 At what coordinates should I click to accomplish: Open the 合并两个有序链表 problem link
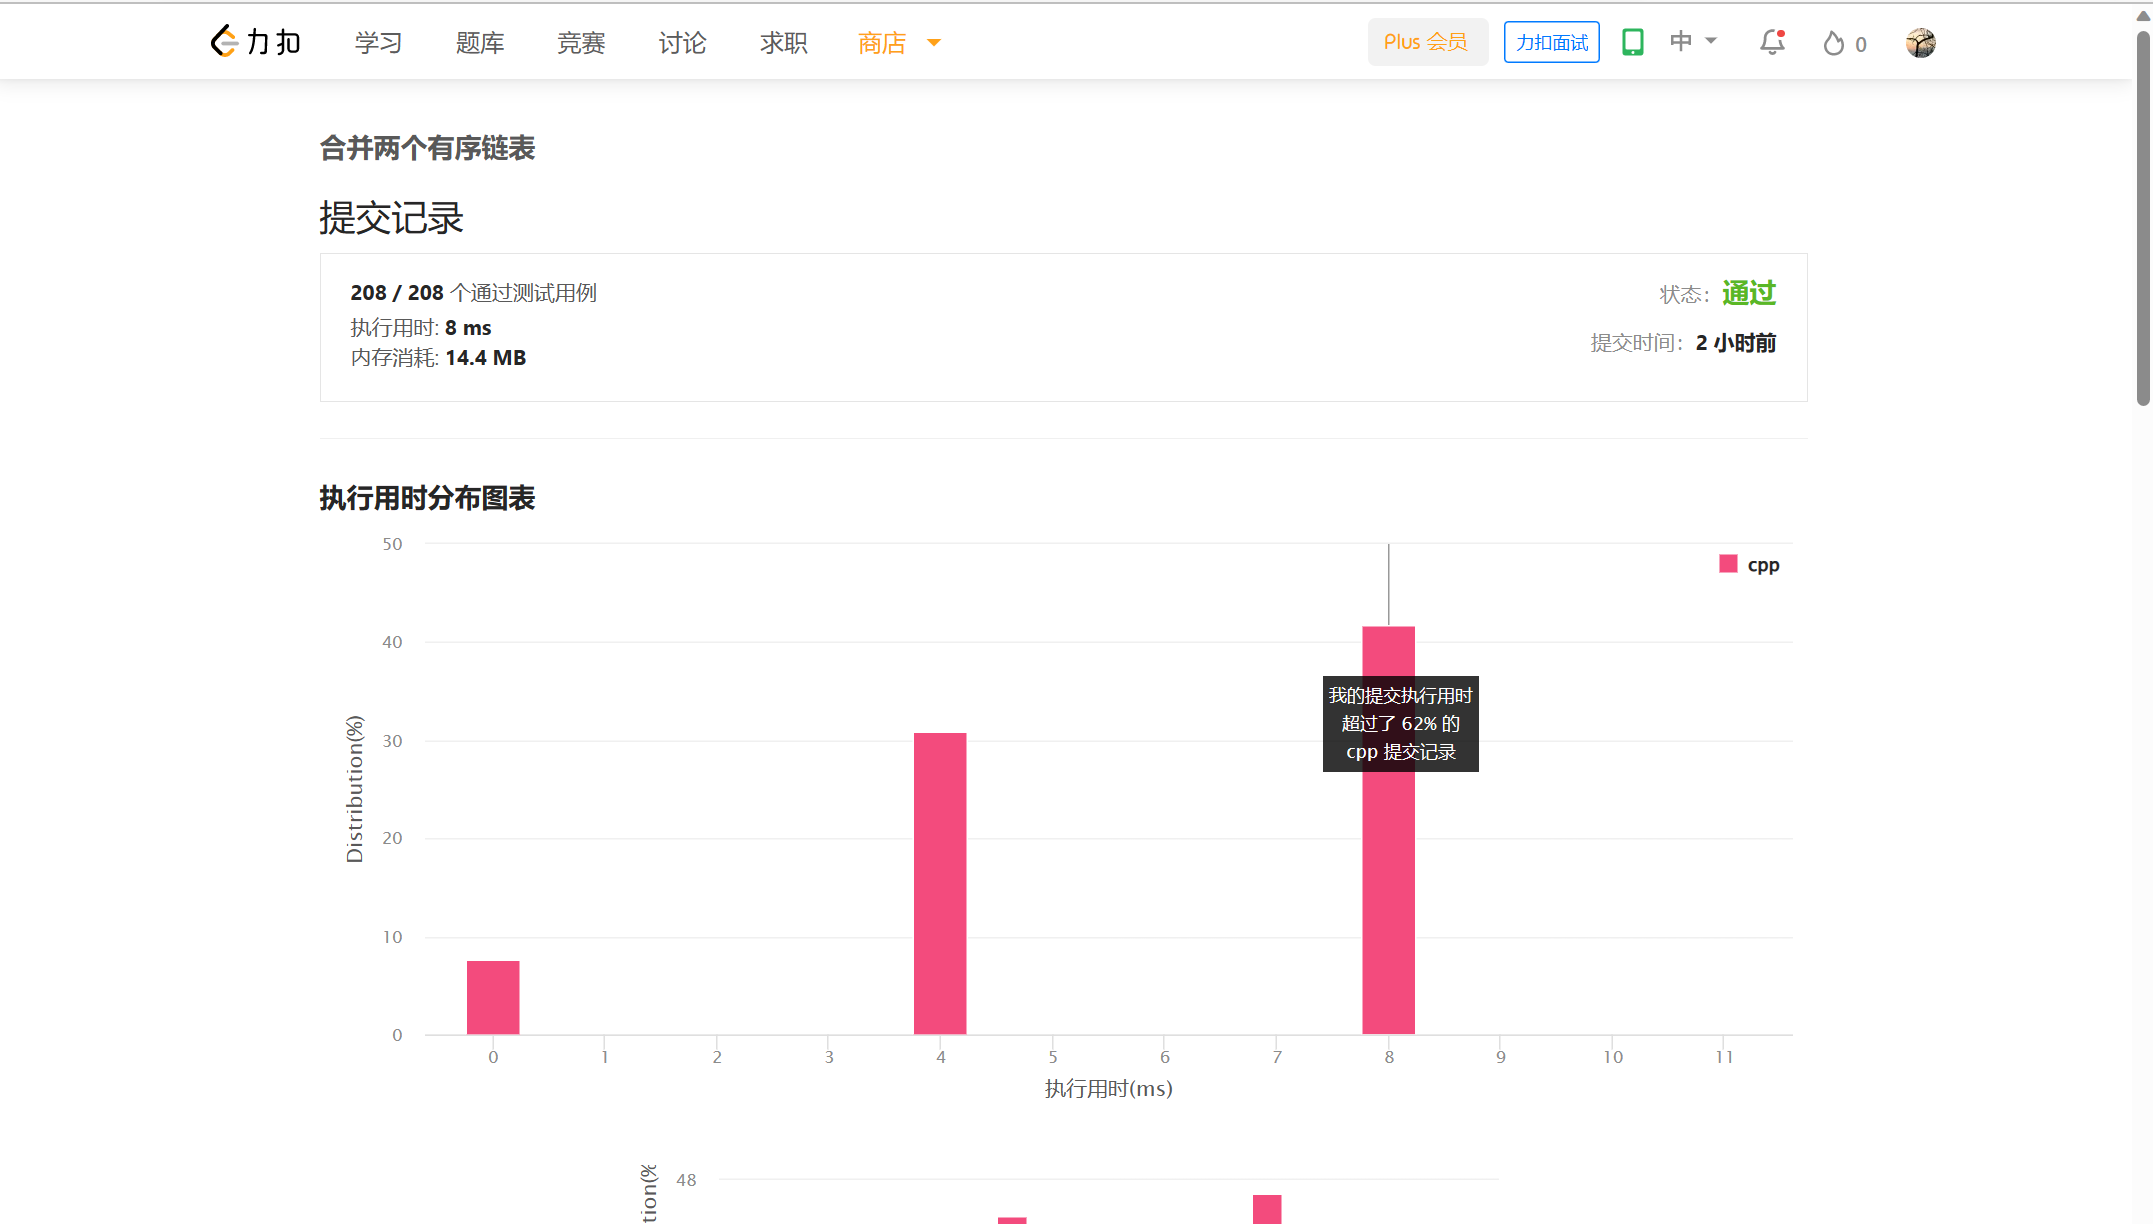427,148
